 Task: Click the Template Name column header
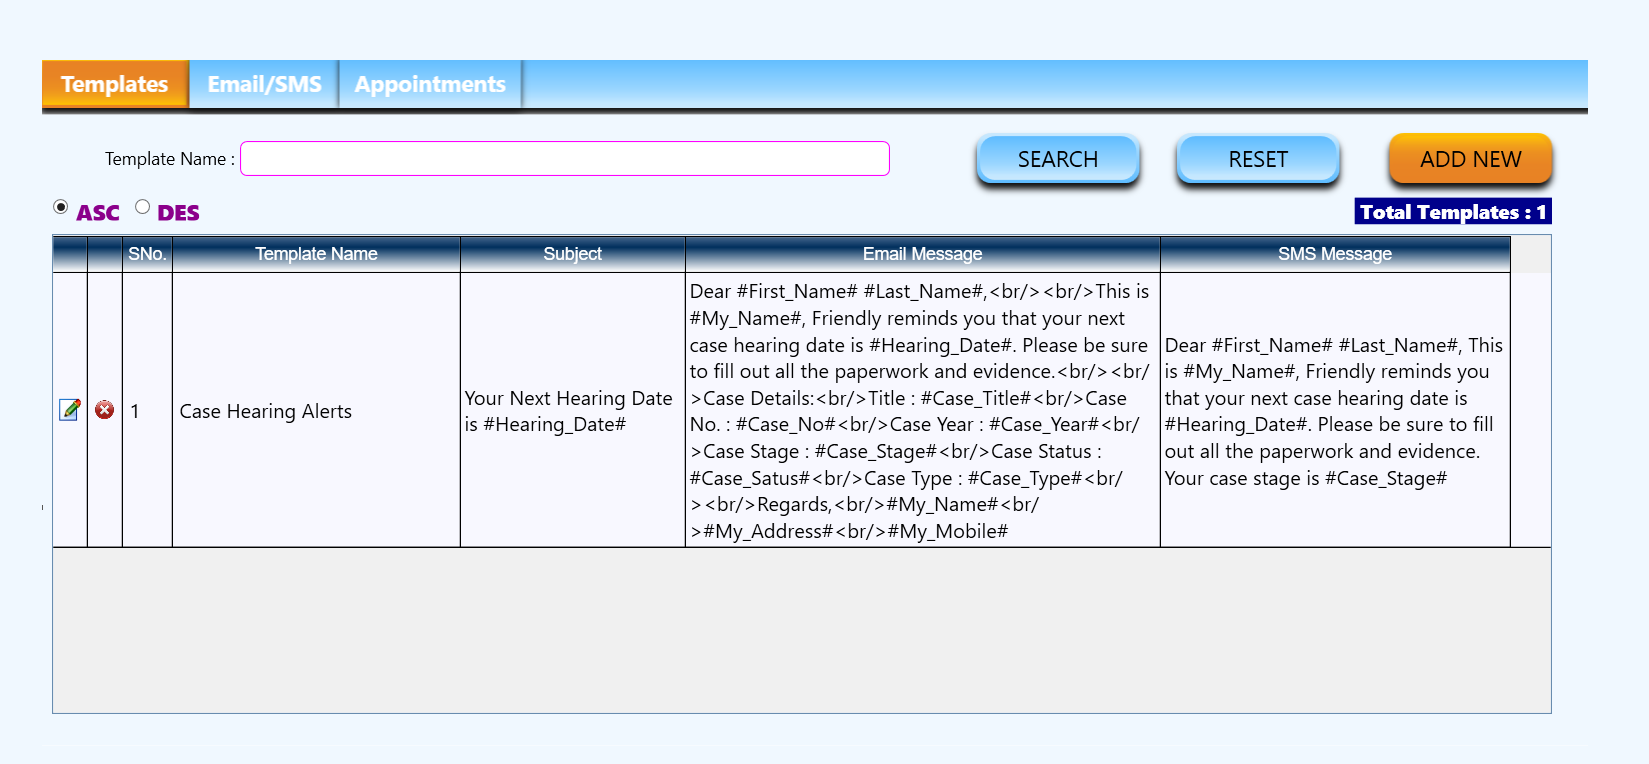click(316, 254)
